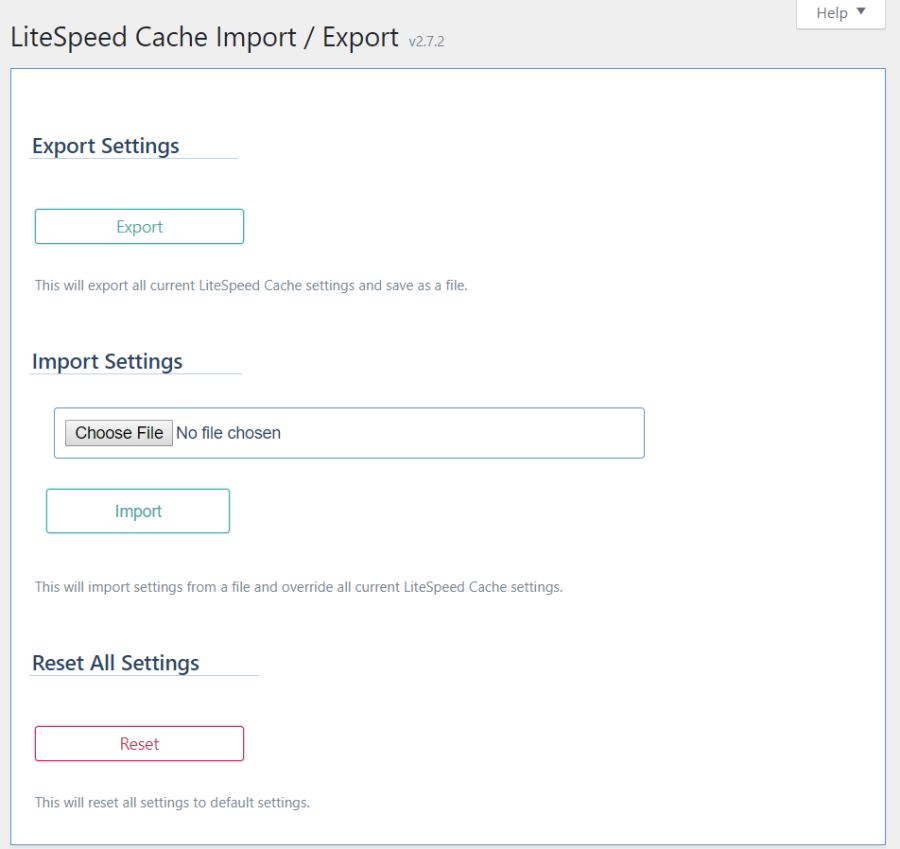Image resolution: width=900 pixels, height=849 pixels.
Task: Click the Export settings button
Action: (139, 227)
